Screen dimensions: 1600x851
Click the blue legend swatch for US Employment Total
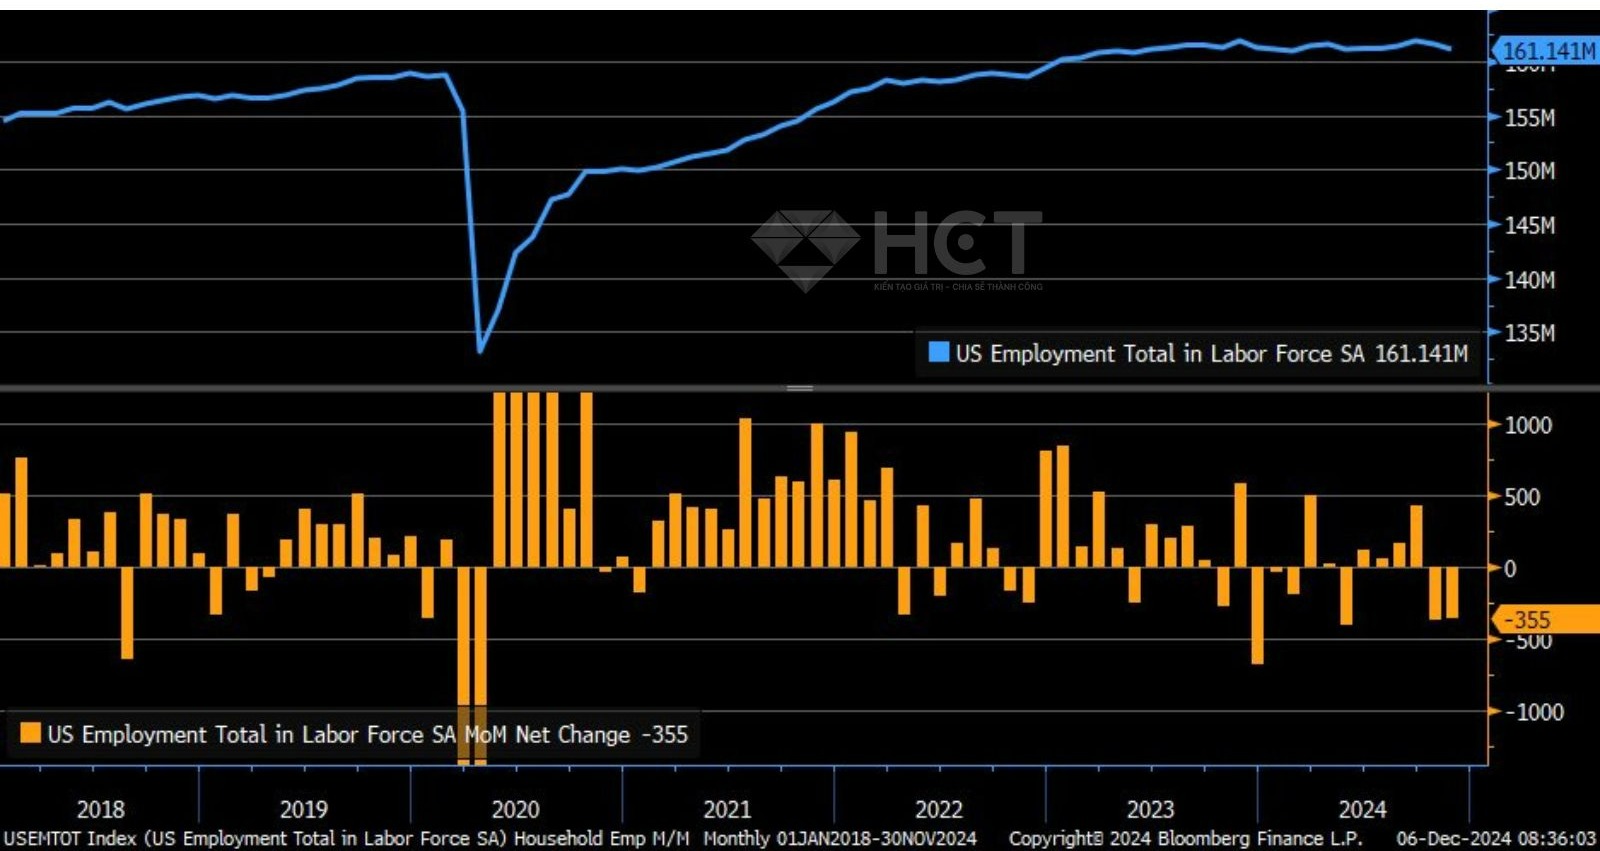(x=938, y=352)
